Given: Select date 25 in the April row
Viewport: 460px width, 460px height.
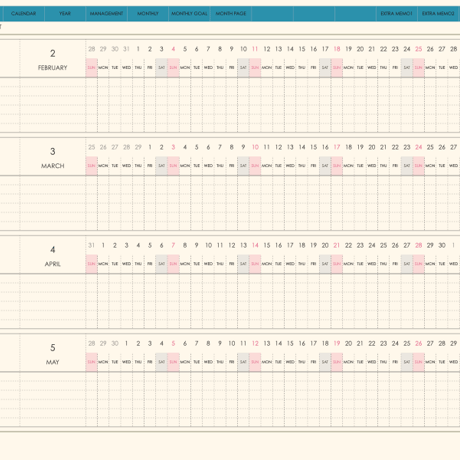Looking at the screenshot, I should point(384,245).
